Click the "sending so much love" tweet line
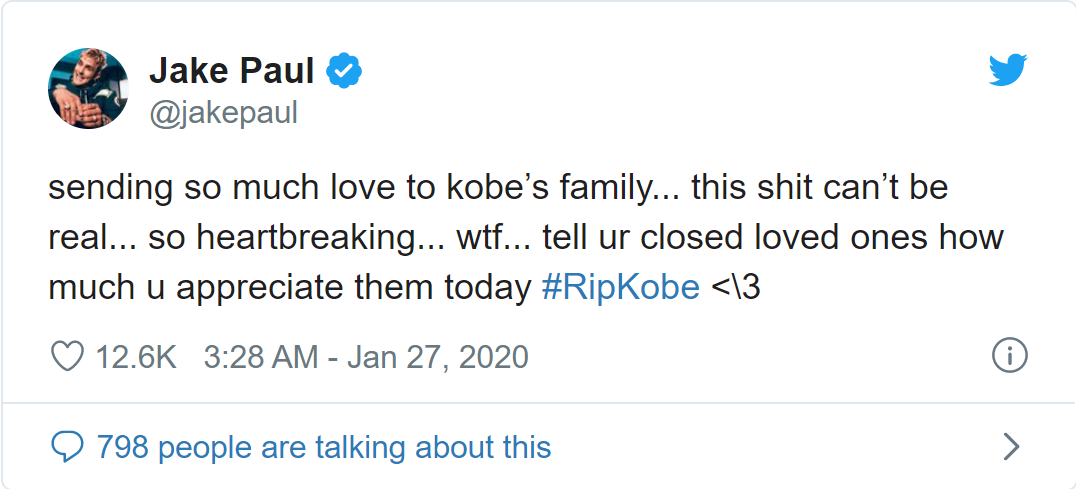1076x489 pixels. pos(498,189)
